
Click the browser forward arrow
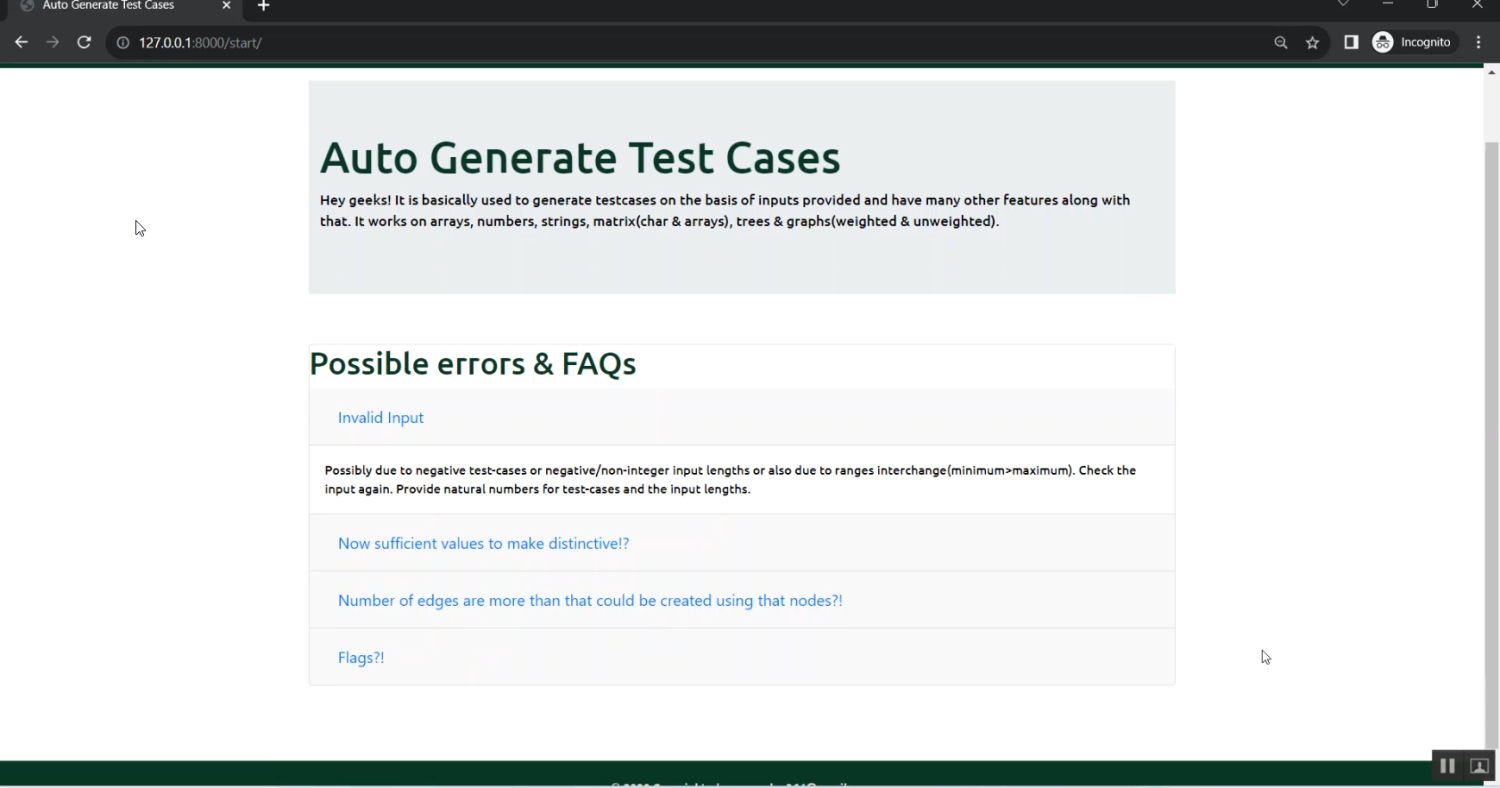point(52,42)
